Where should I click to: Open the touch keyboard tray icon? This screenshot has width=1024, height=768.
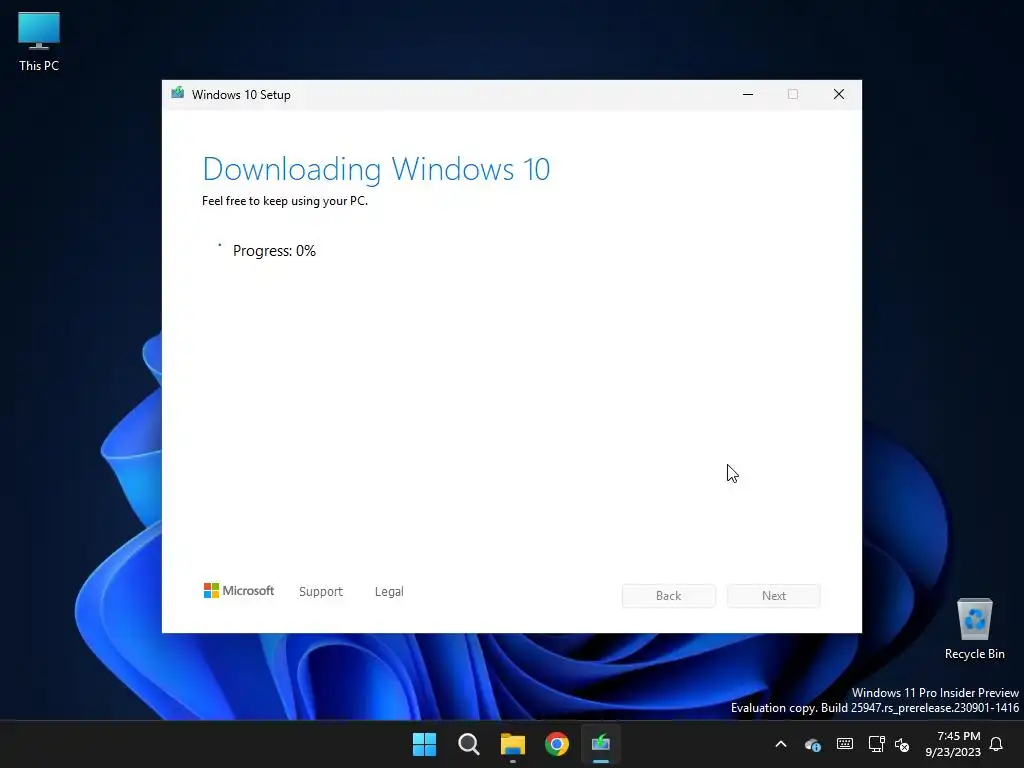coord(844,744)
